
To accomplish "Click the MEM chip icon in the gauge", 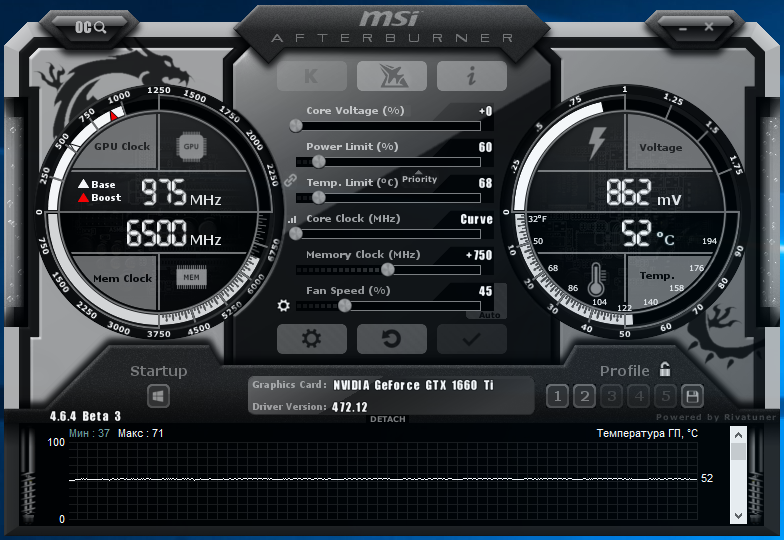I will coord(191,278).
